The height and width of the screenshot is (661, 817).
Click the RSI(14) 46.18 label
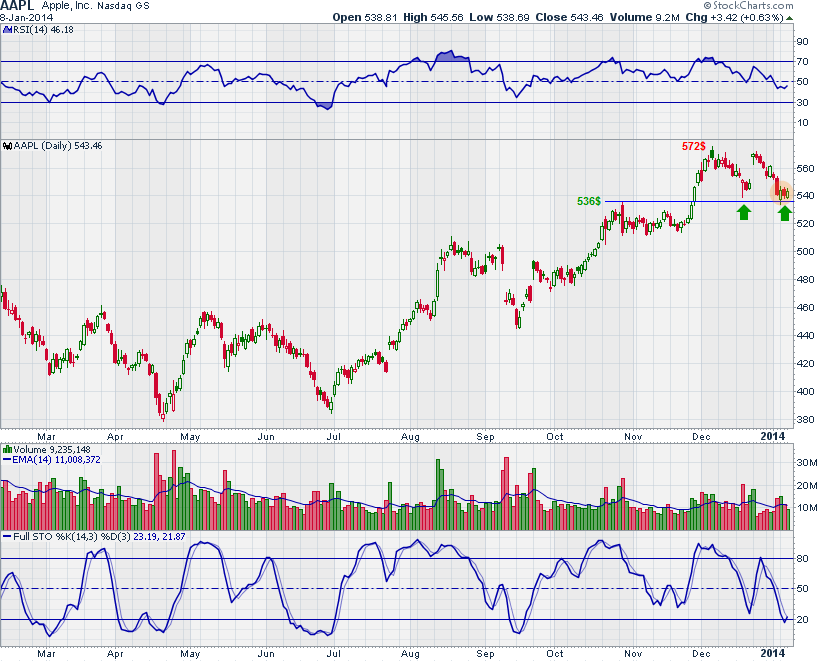[x=43, y=30]
